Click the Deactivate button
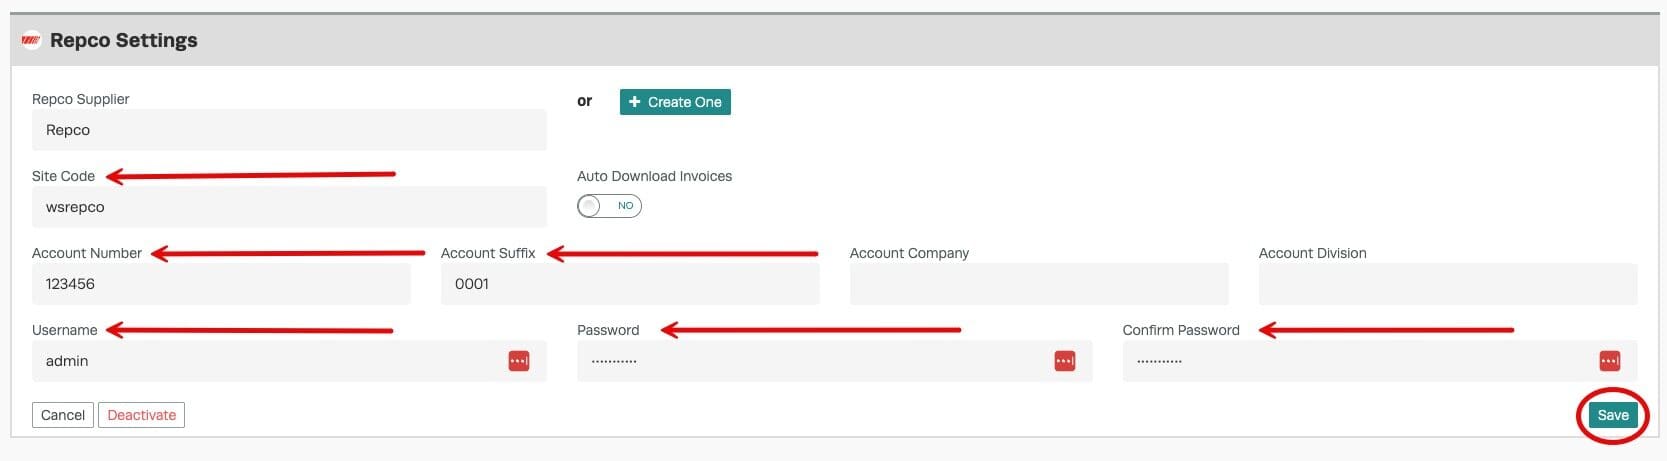Image resolution: width=1667 pixels, height=461 pixels. (141, 415)
